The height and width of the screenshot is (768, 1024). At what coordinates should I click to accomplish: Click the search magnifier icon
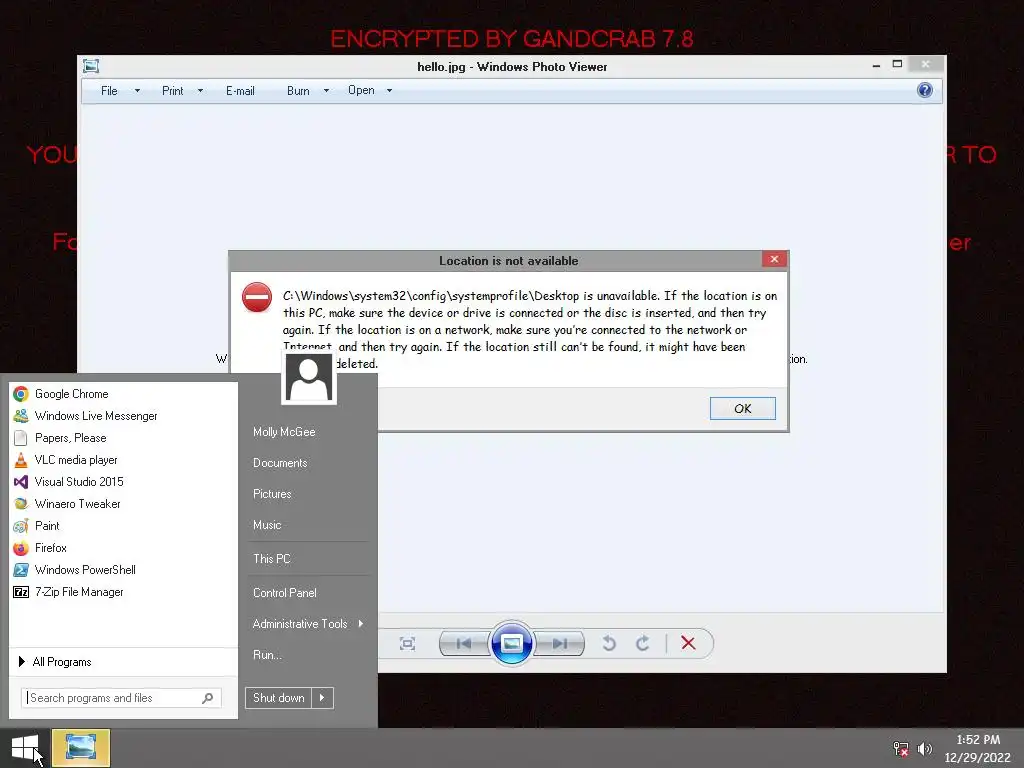(208, 698)
